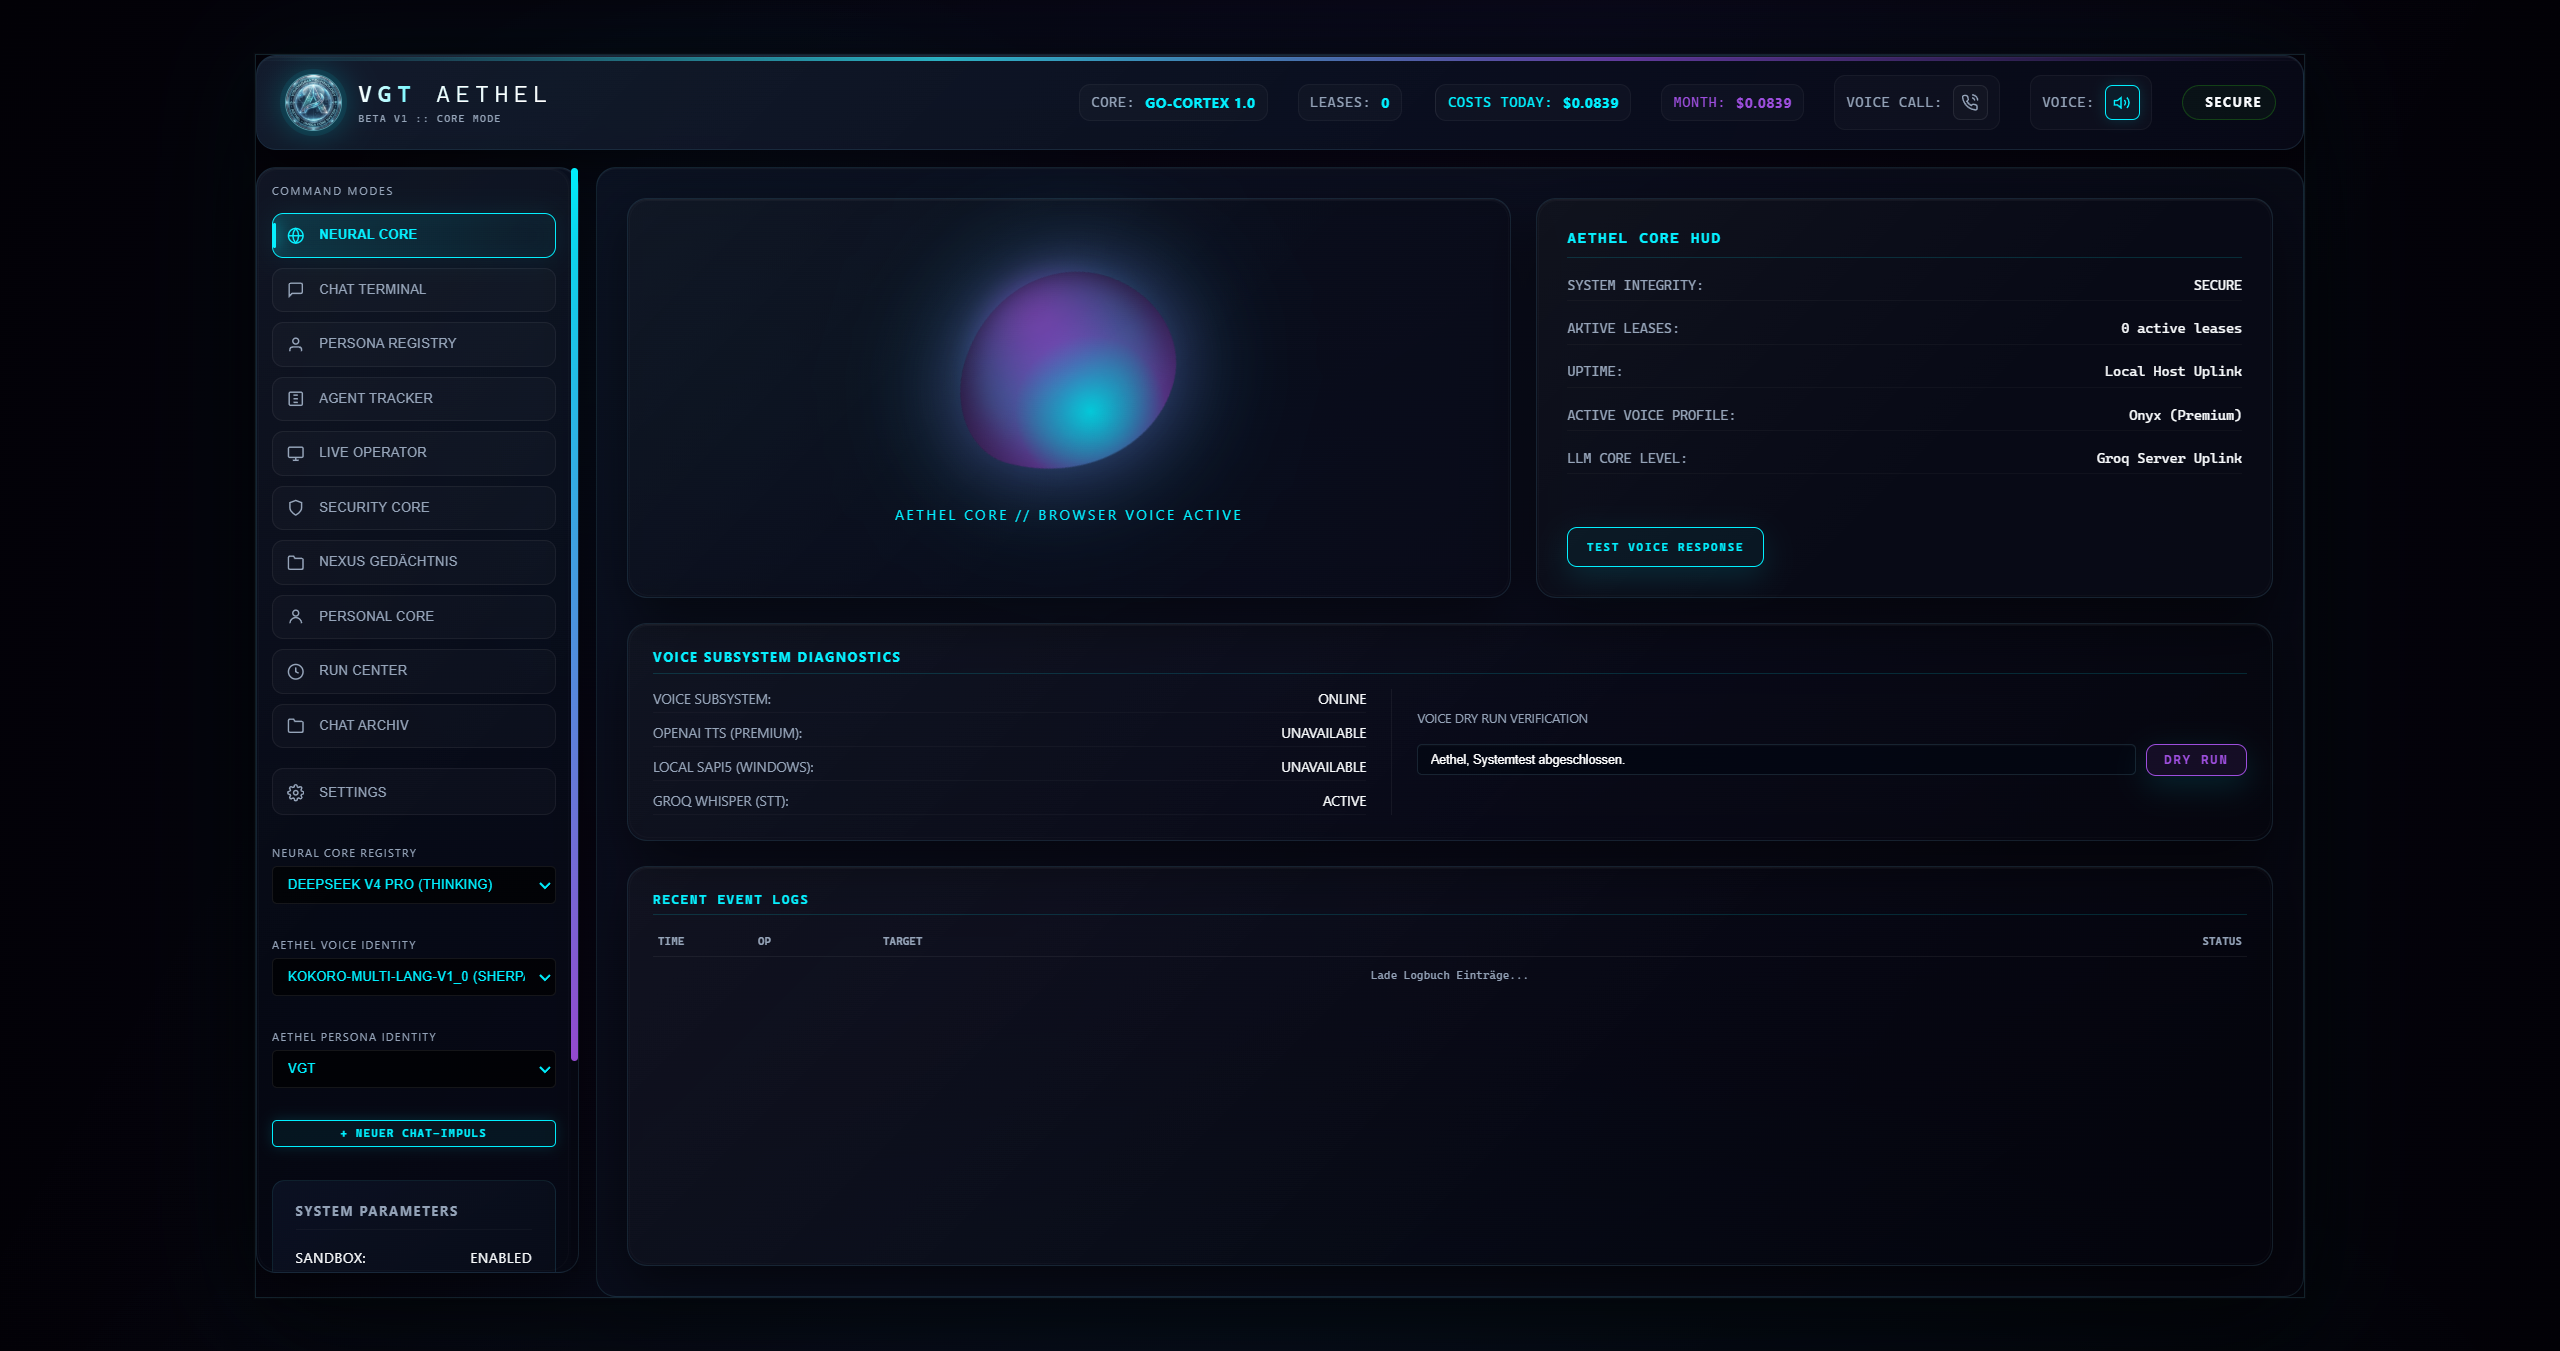Click the VGT Aethel logo emblem
The width and height of the screenshot is (2560, 1351).
pyautogui.click(x=313, y=102)
